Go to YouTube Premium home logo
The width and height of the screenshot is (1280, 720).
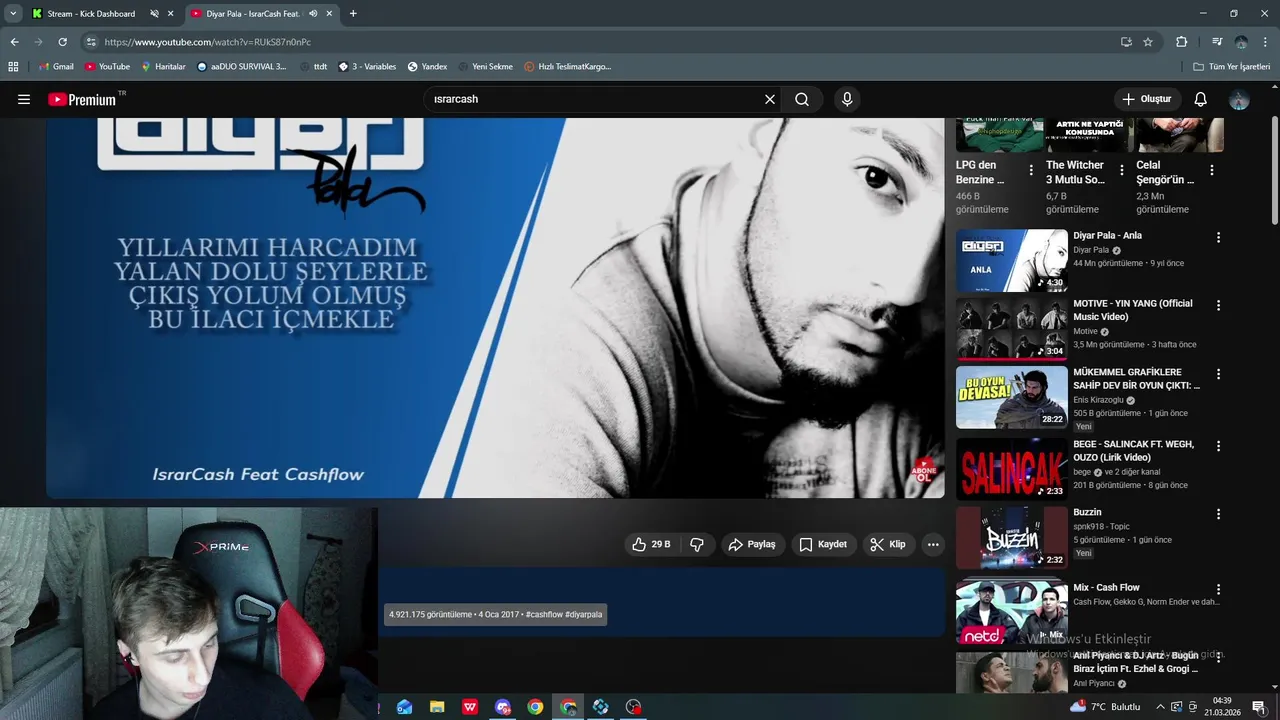pos(82,99)
